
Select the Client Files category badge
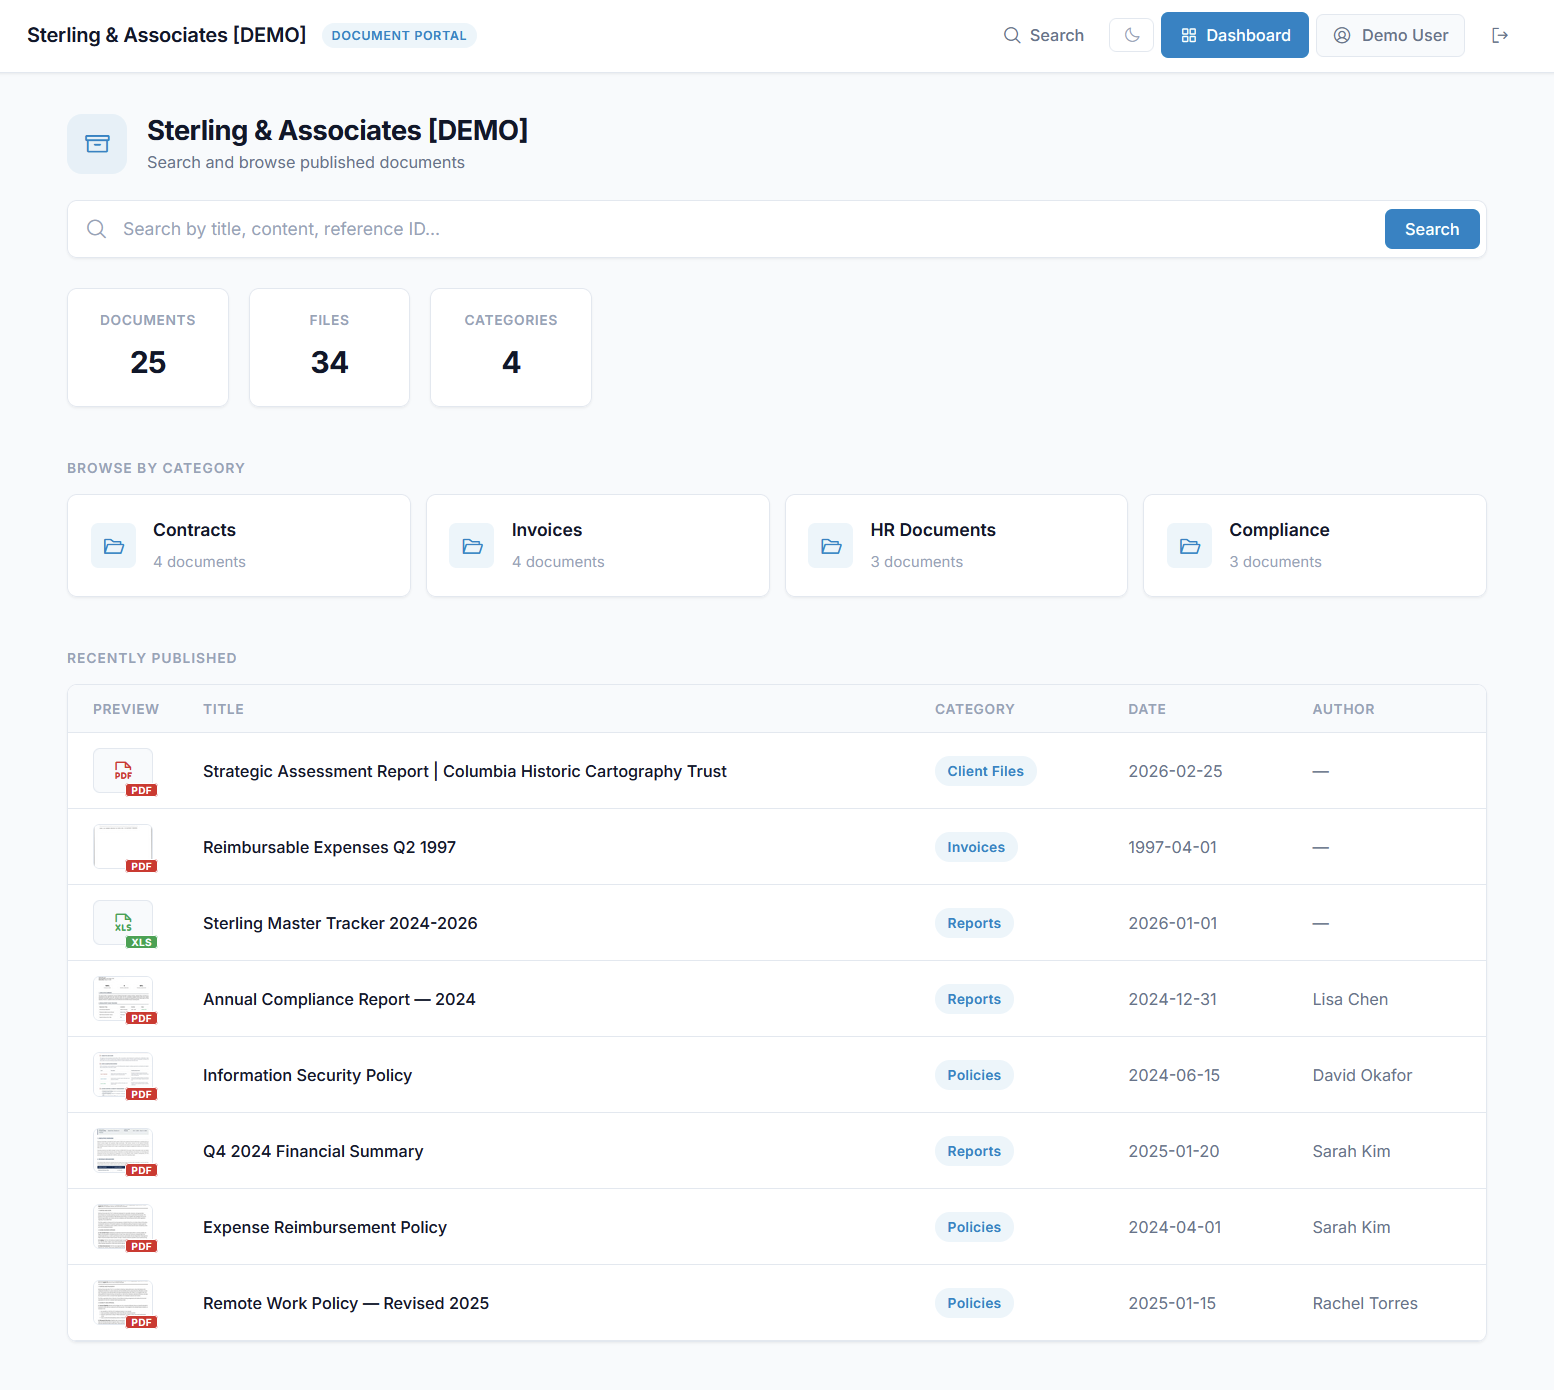[985, 771]
